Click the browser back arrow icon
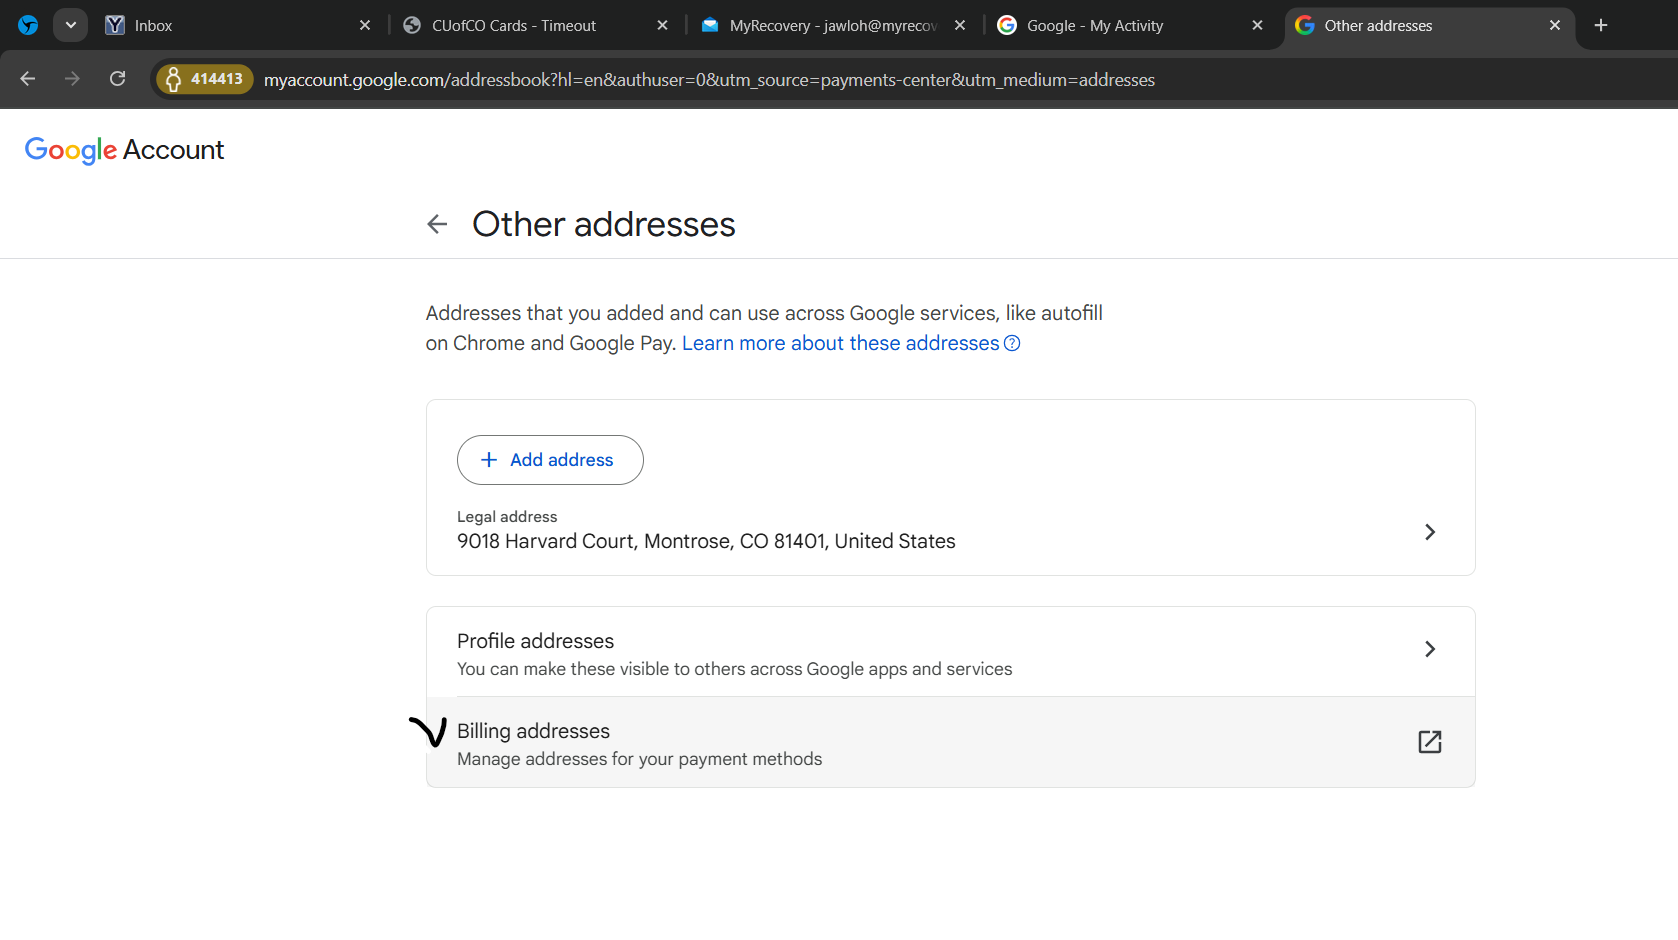Viewport: 1678px width, 940px height. click(28, 79)
